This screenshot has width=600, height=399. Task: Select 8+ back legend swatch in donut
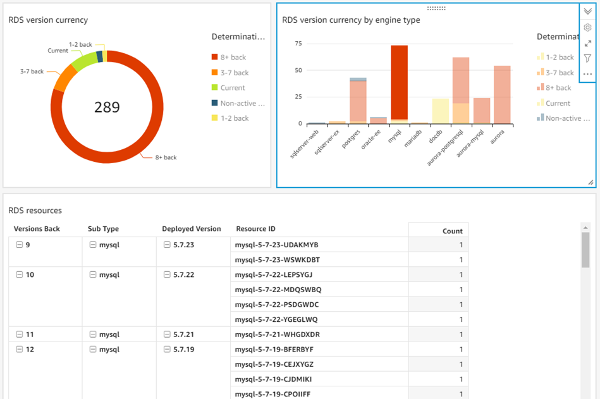(x=215, y=57)
